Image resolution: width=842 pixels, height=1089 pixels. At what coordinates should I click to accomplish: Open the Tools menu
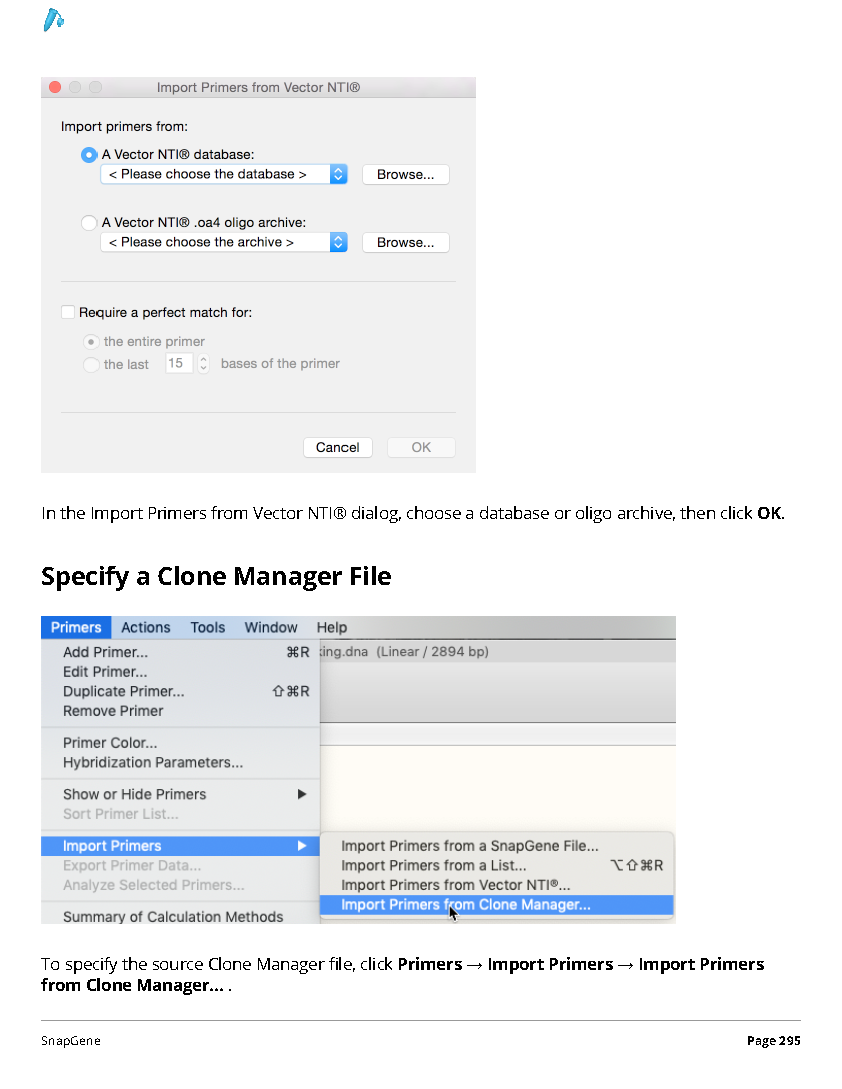[x=208, y=627]
